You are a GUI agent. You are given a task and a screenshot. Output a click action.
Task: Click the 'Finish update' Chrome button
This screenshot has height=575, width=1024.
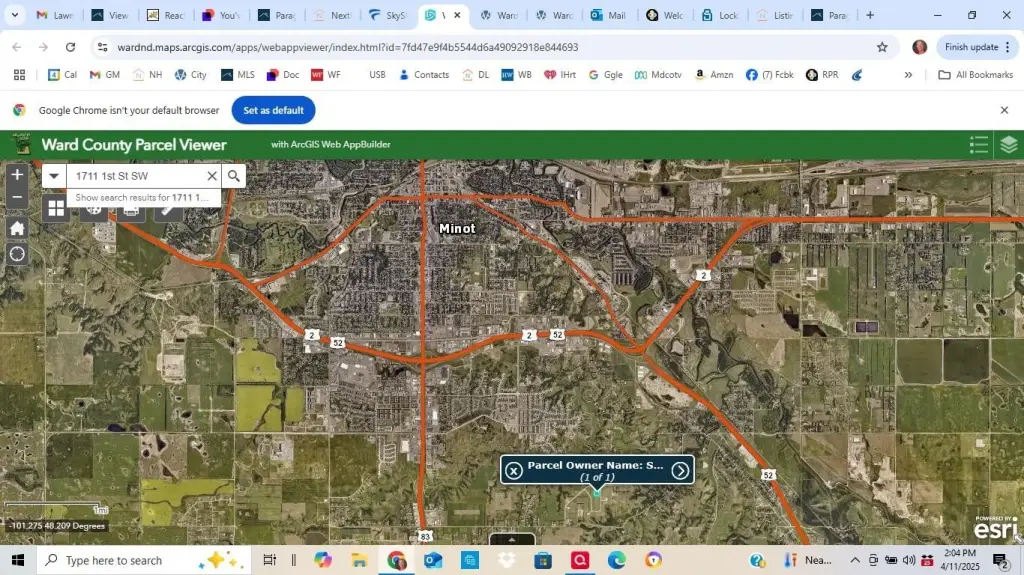(971, 47)
